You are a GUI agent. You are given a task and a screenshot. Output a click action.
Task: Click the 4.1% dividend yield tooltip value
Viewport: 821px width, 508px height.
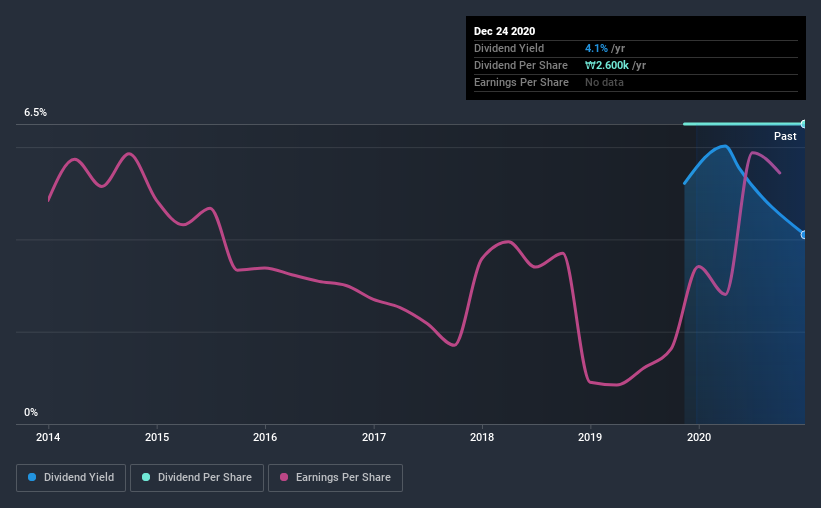coord(596,48)
